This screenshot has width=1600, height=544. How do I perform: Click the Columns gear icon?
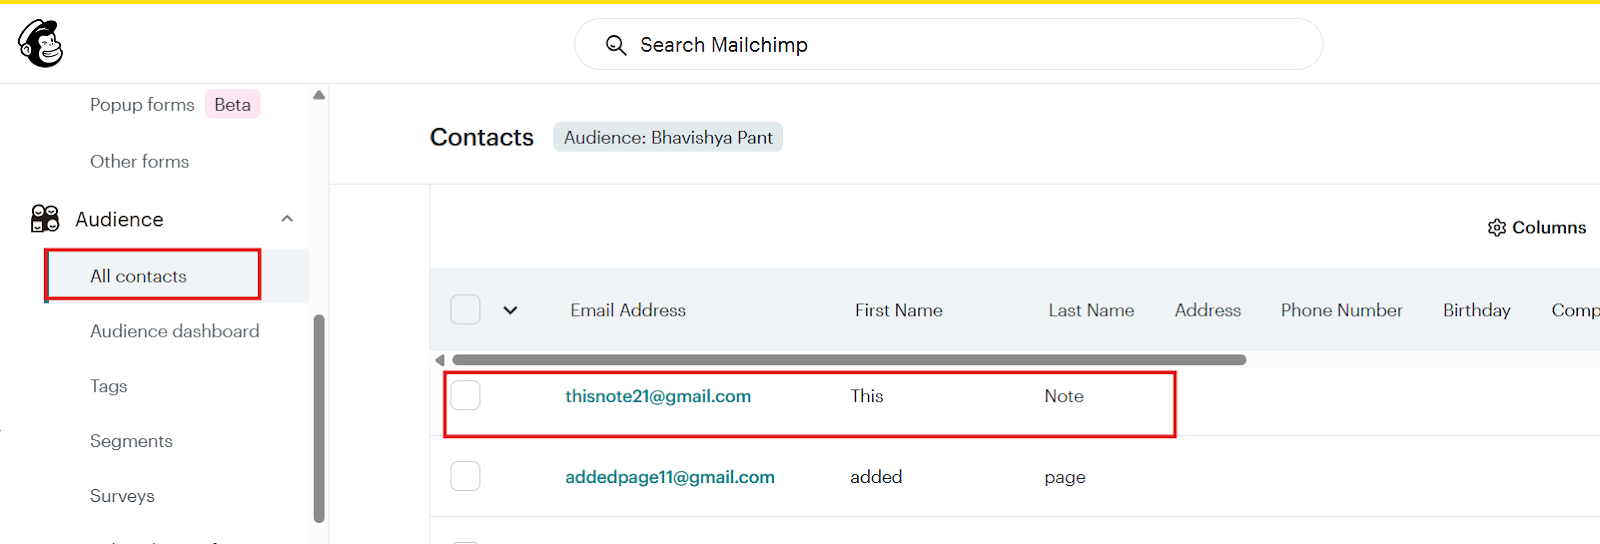pyautogui.click(x=1496, y=228)
